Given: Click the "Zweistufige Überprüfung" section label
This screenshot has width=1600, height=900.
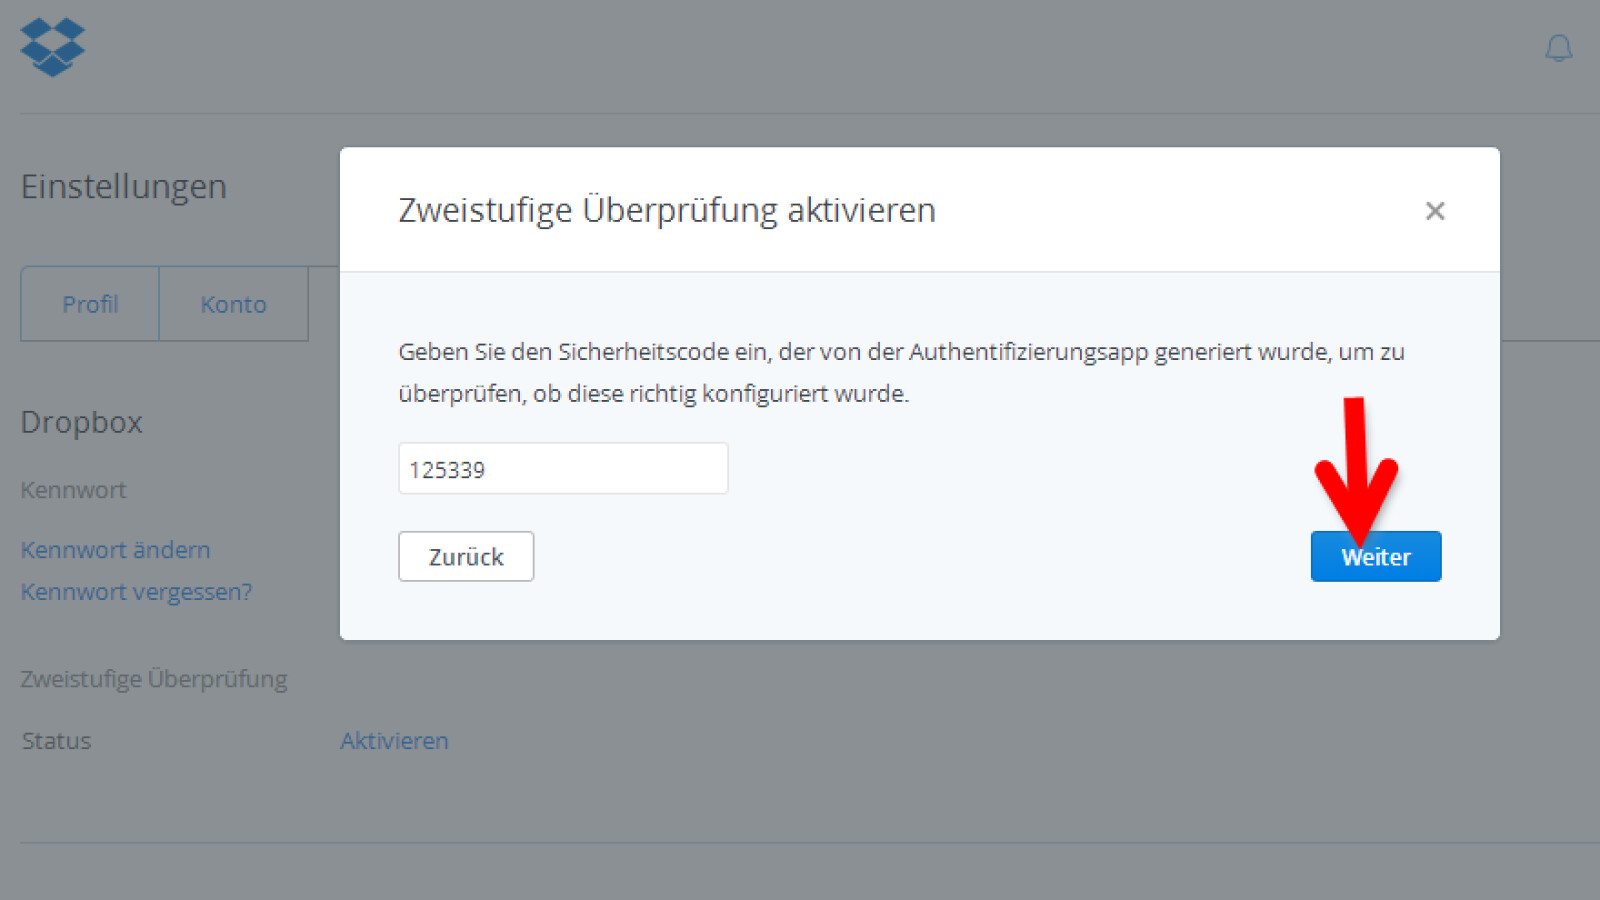Looking at the screenshot, I should click(x=153, y=678).
